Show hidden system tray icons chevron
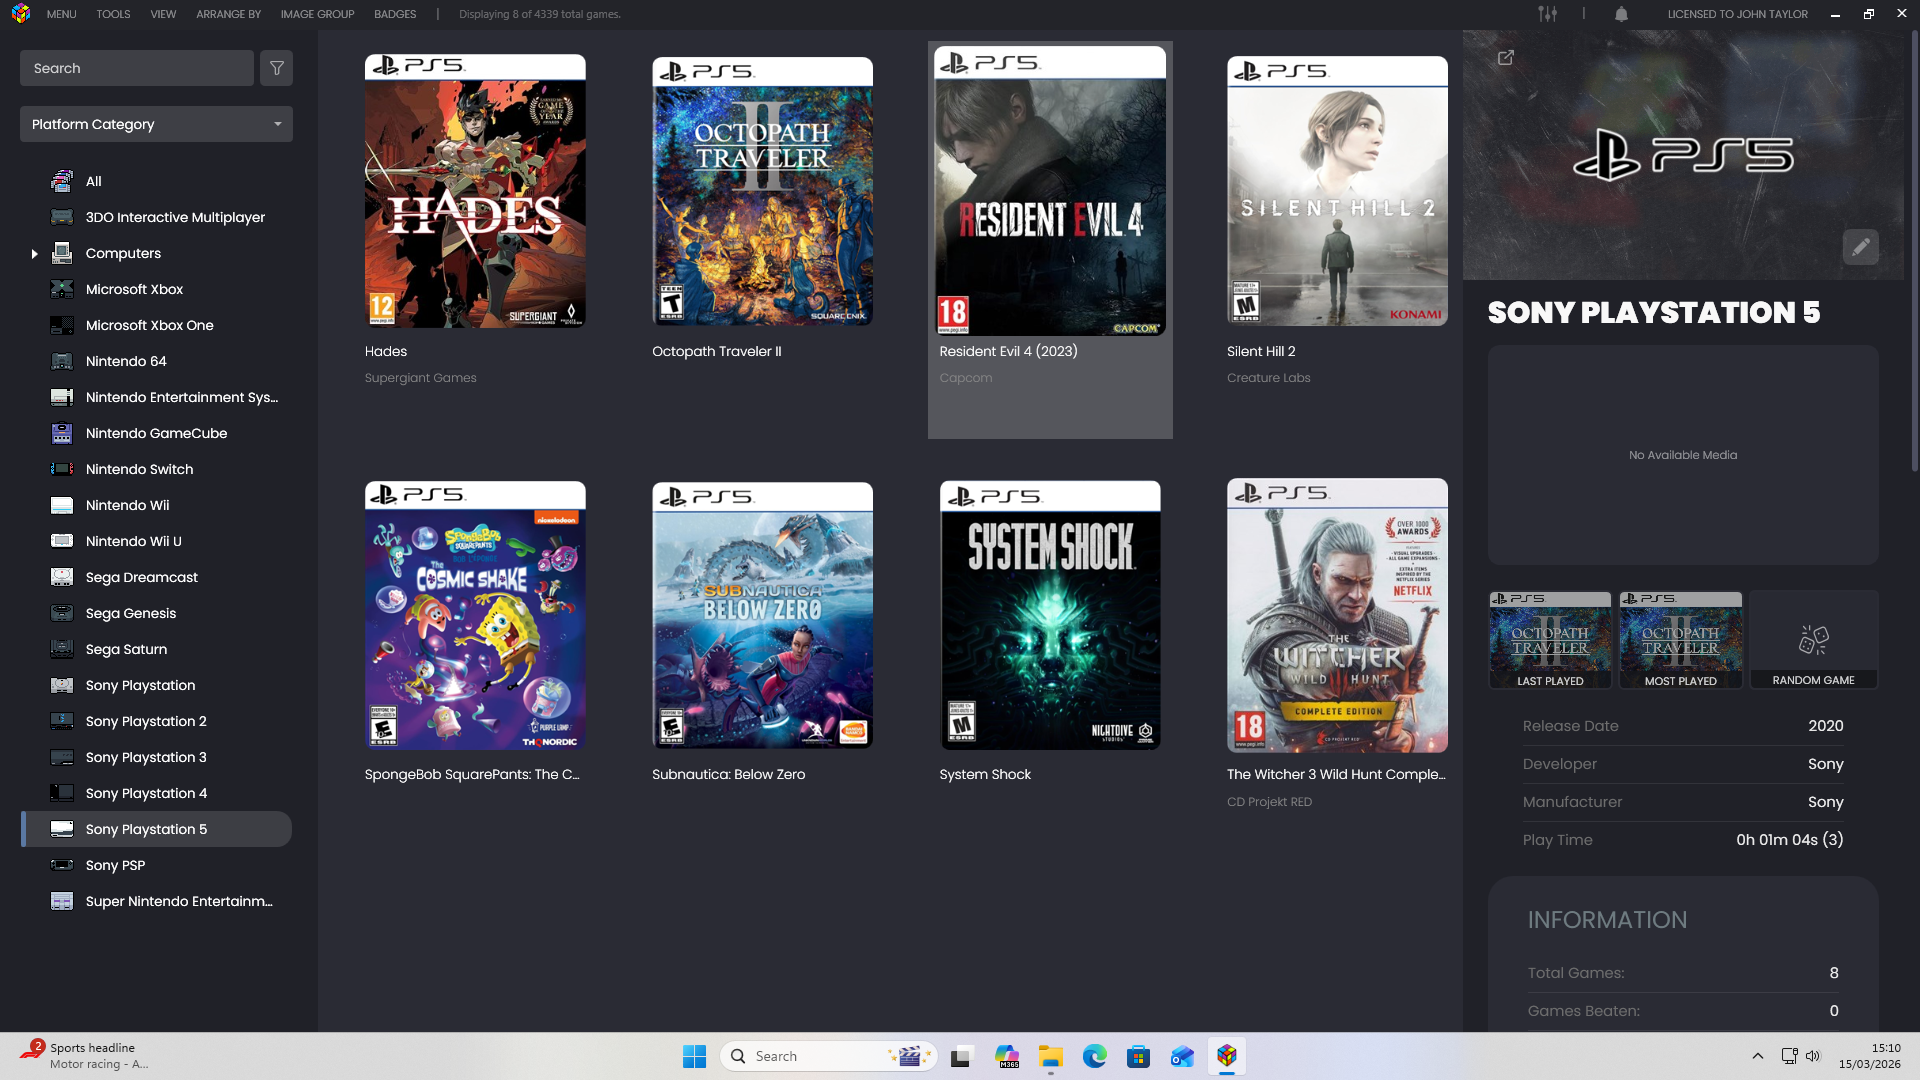The height and width of the screenshot is (1080, 1920). (x=1757, y=1056)
